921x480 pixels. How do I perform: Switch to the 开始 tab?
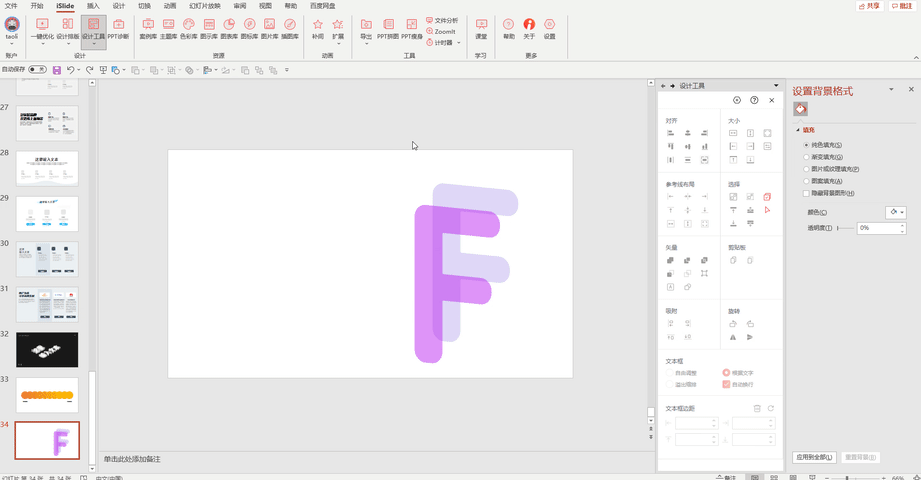point(37,6)
